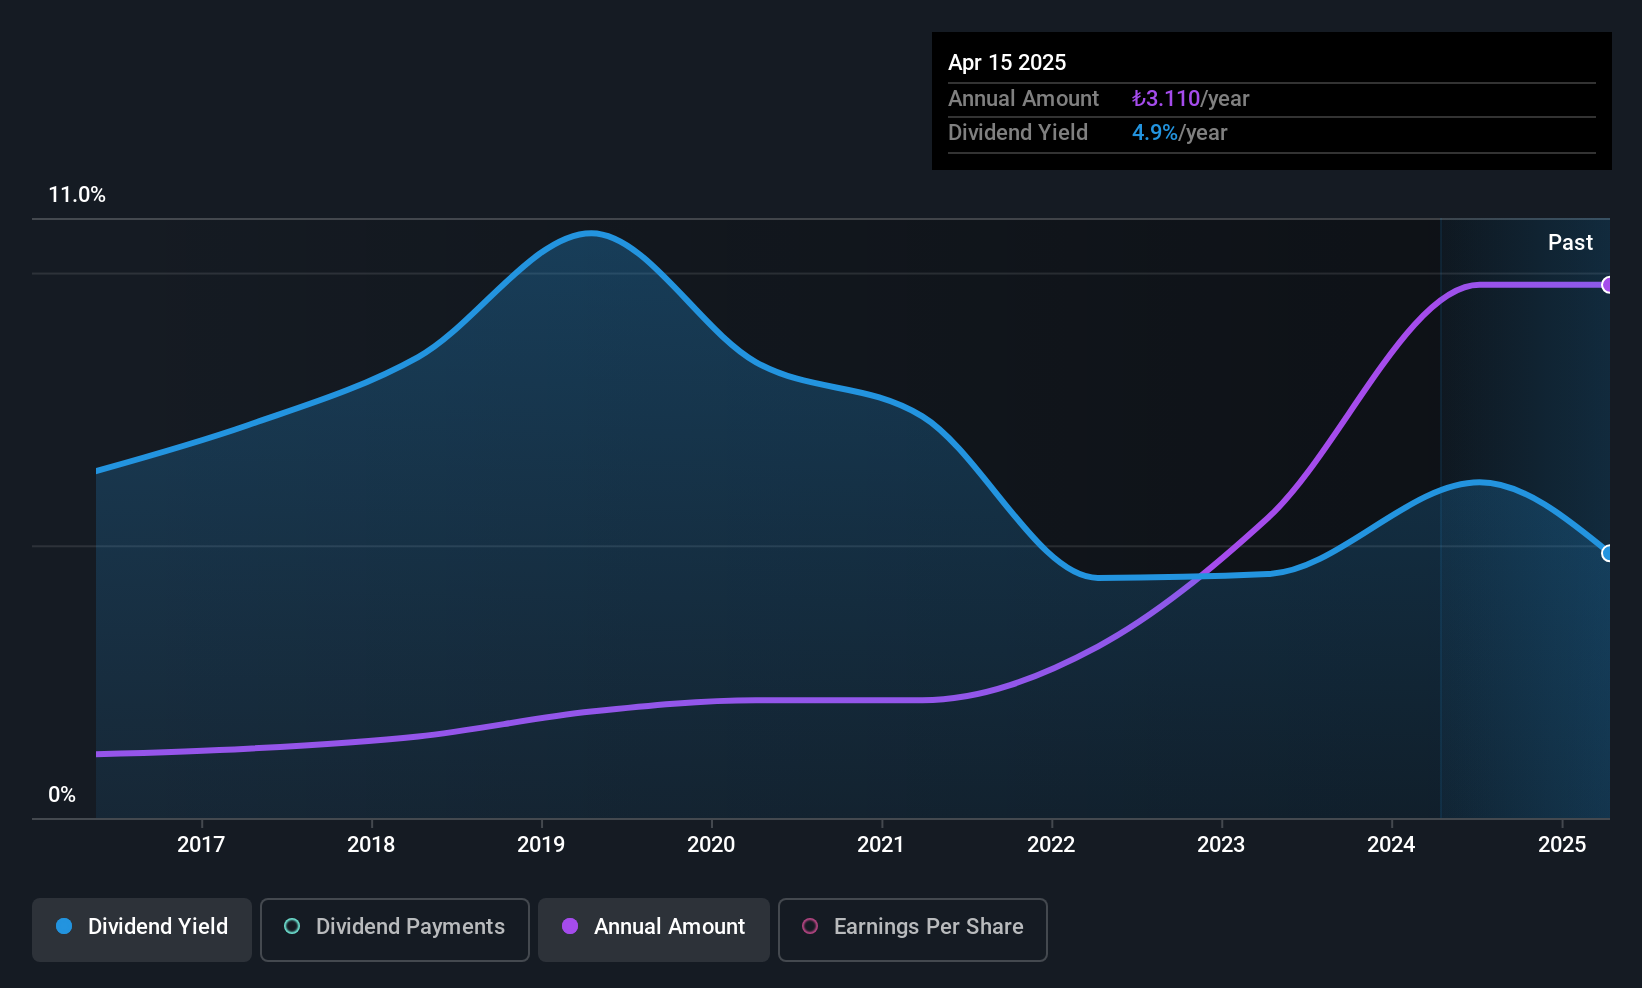Click the 4.9%/year Dividend Yield value

(1179, 133)
